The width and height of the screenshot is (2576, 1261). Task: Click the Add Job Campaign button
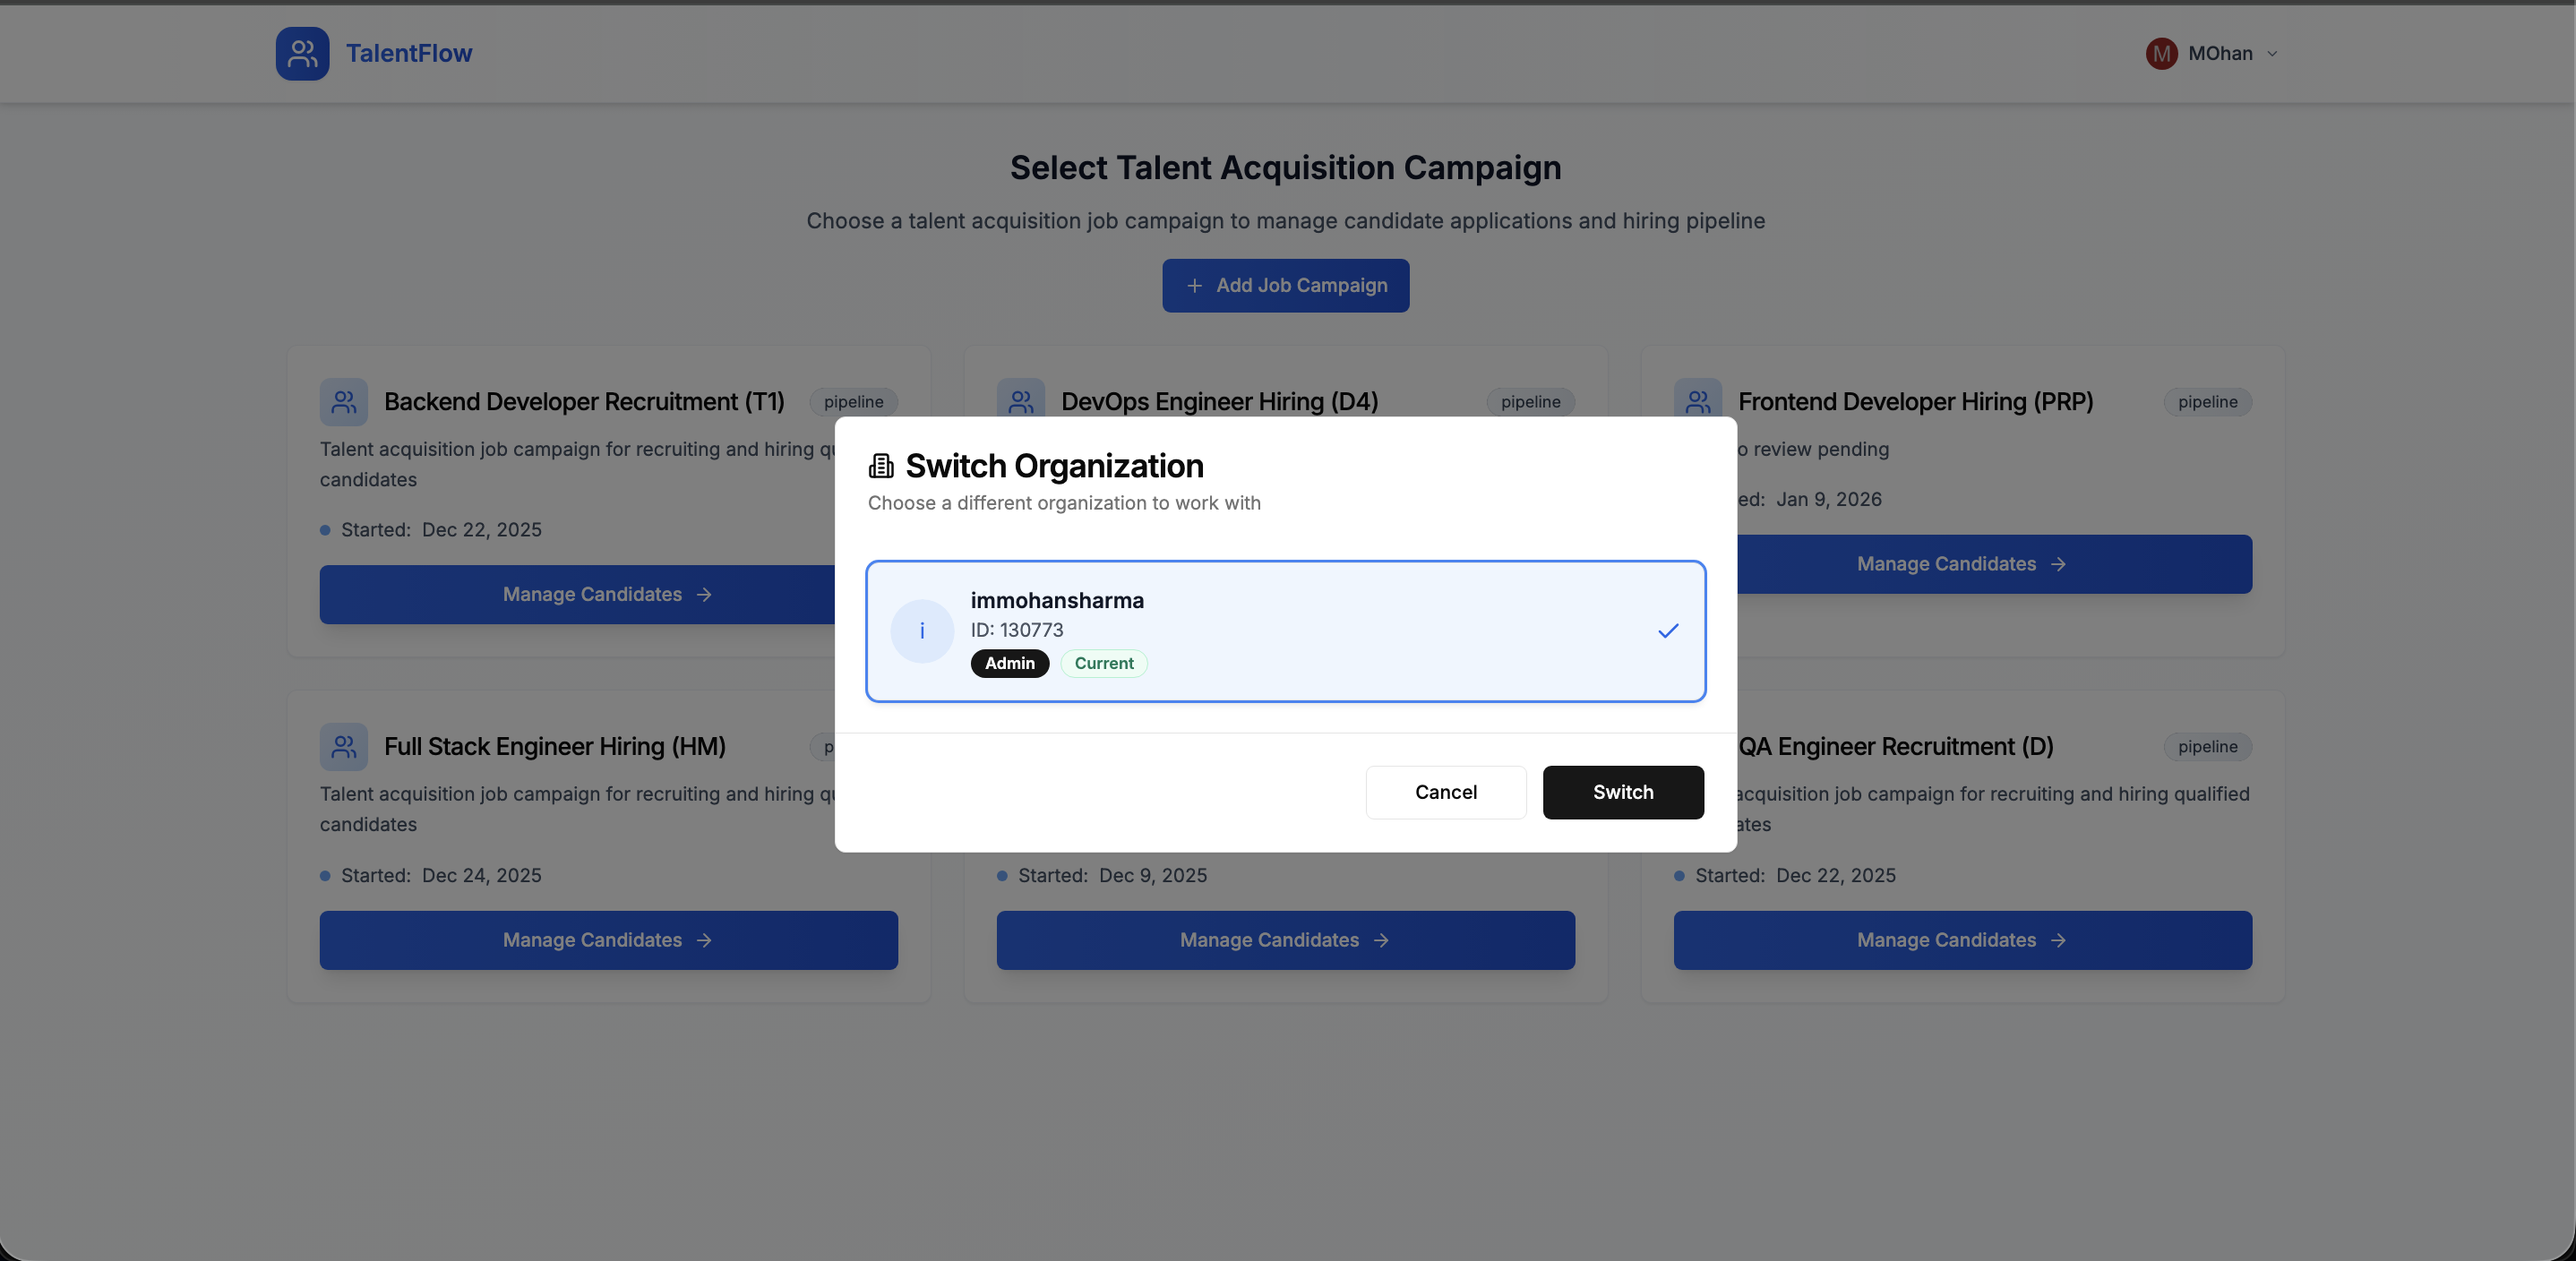pos(1285,286)
